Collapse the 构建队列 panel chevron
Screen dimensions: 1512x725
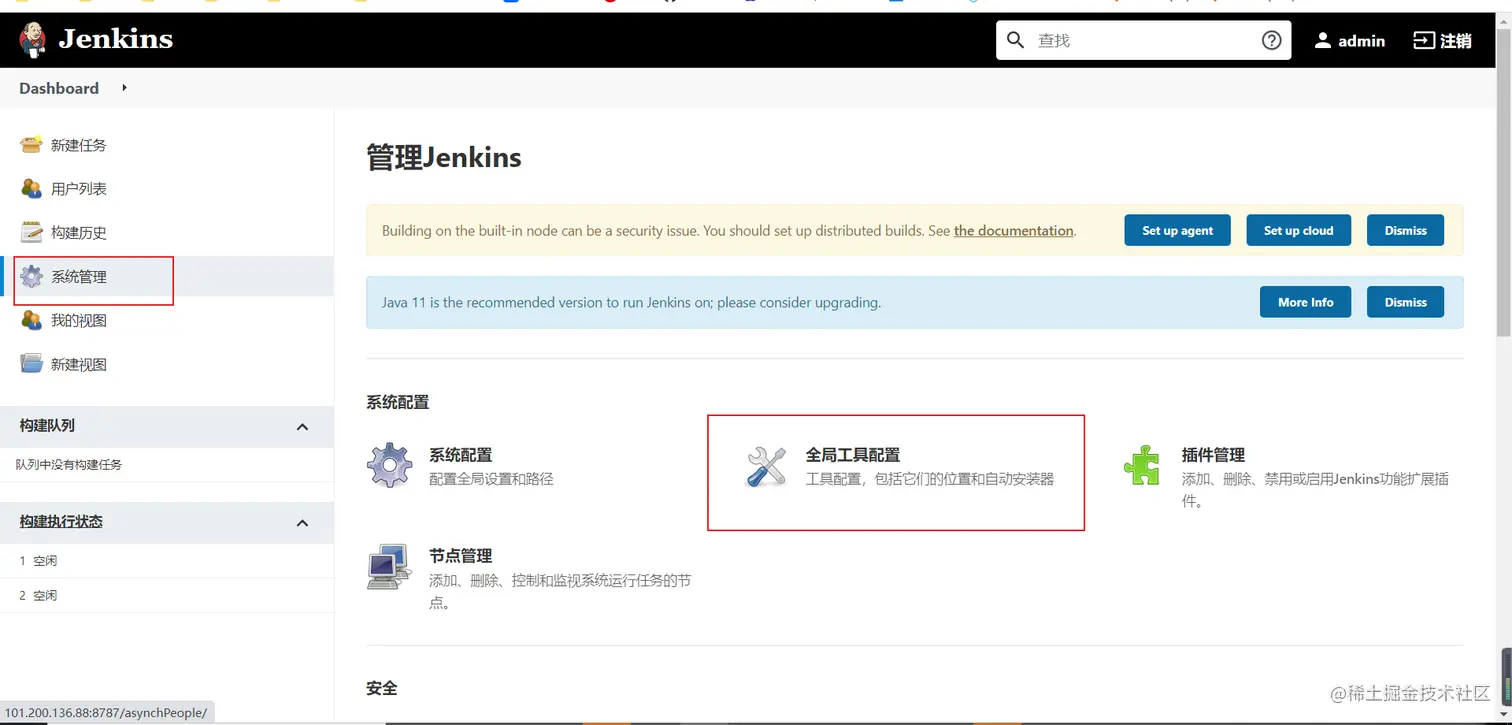click(x=303, y=427)
